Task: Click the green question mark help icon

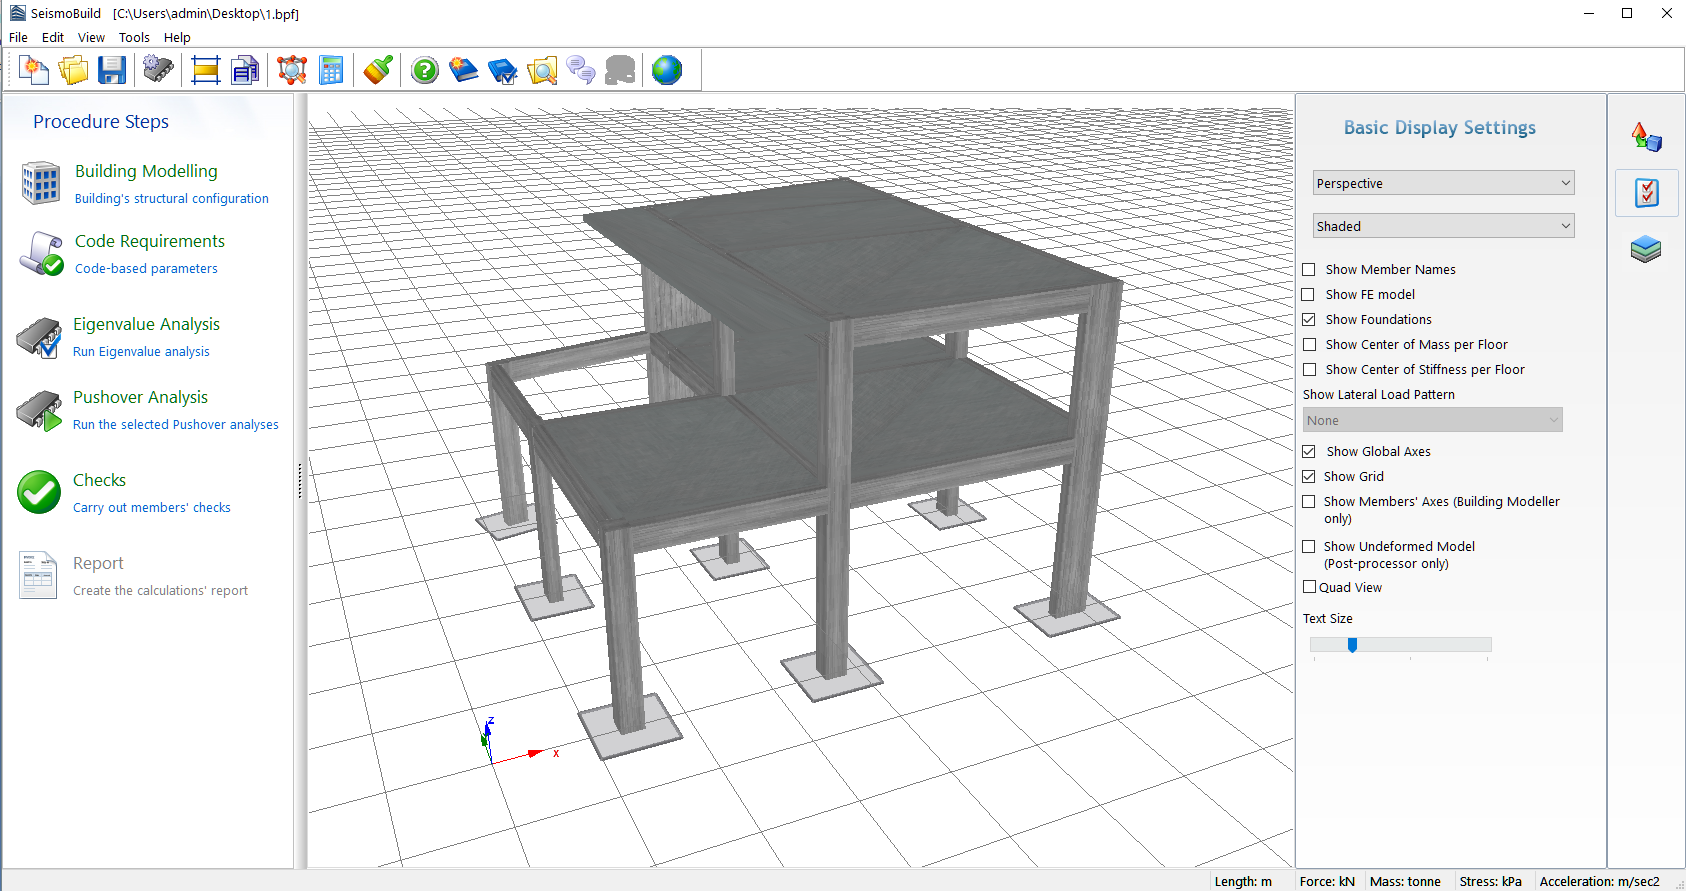Action: (425, 70)
